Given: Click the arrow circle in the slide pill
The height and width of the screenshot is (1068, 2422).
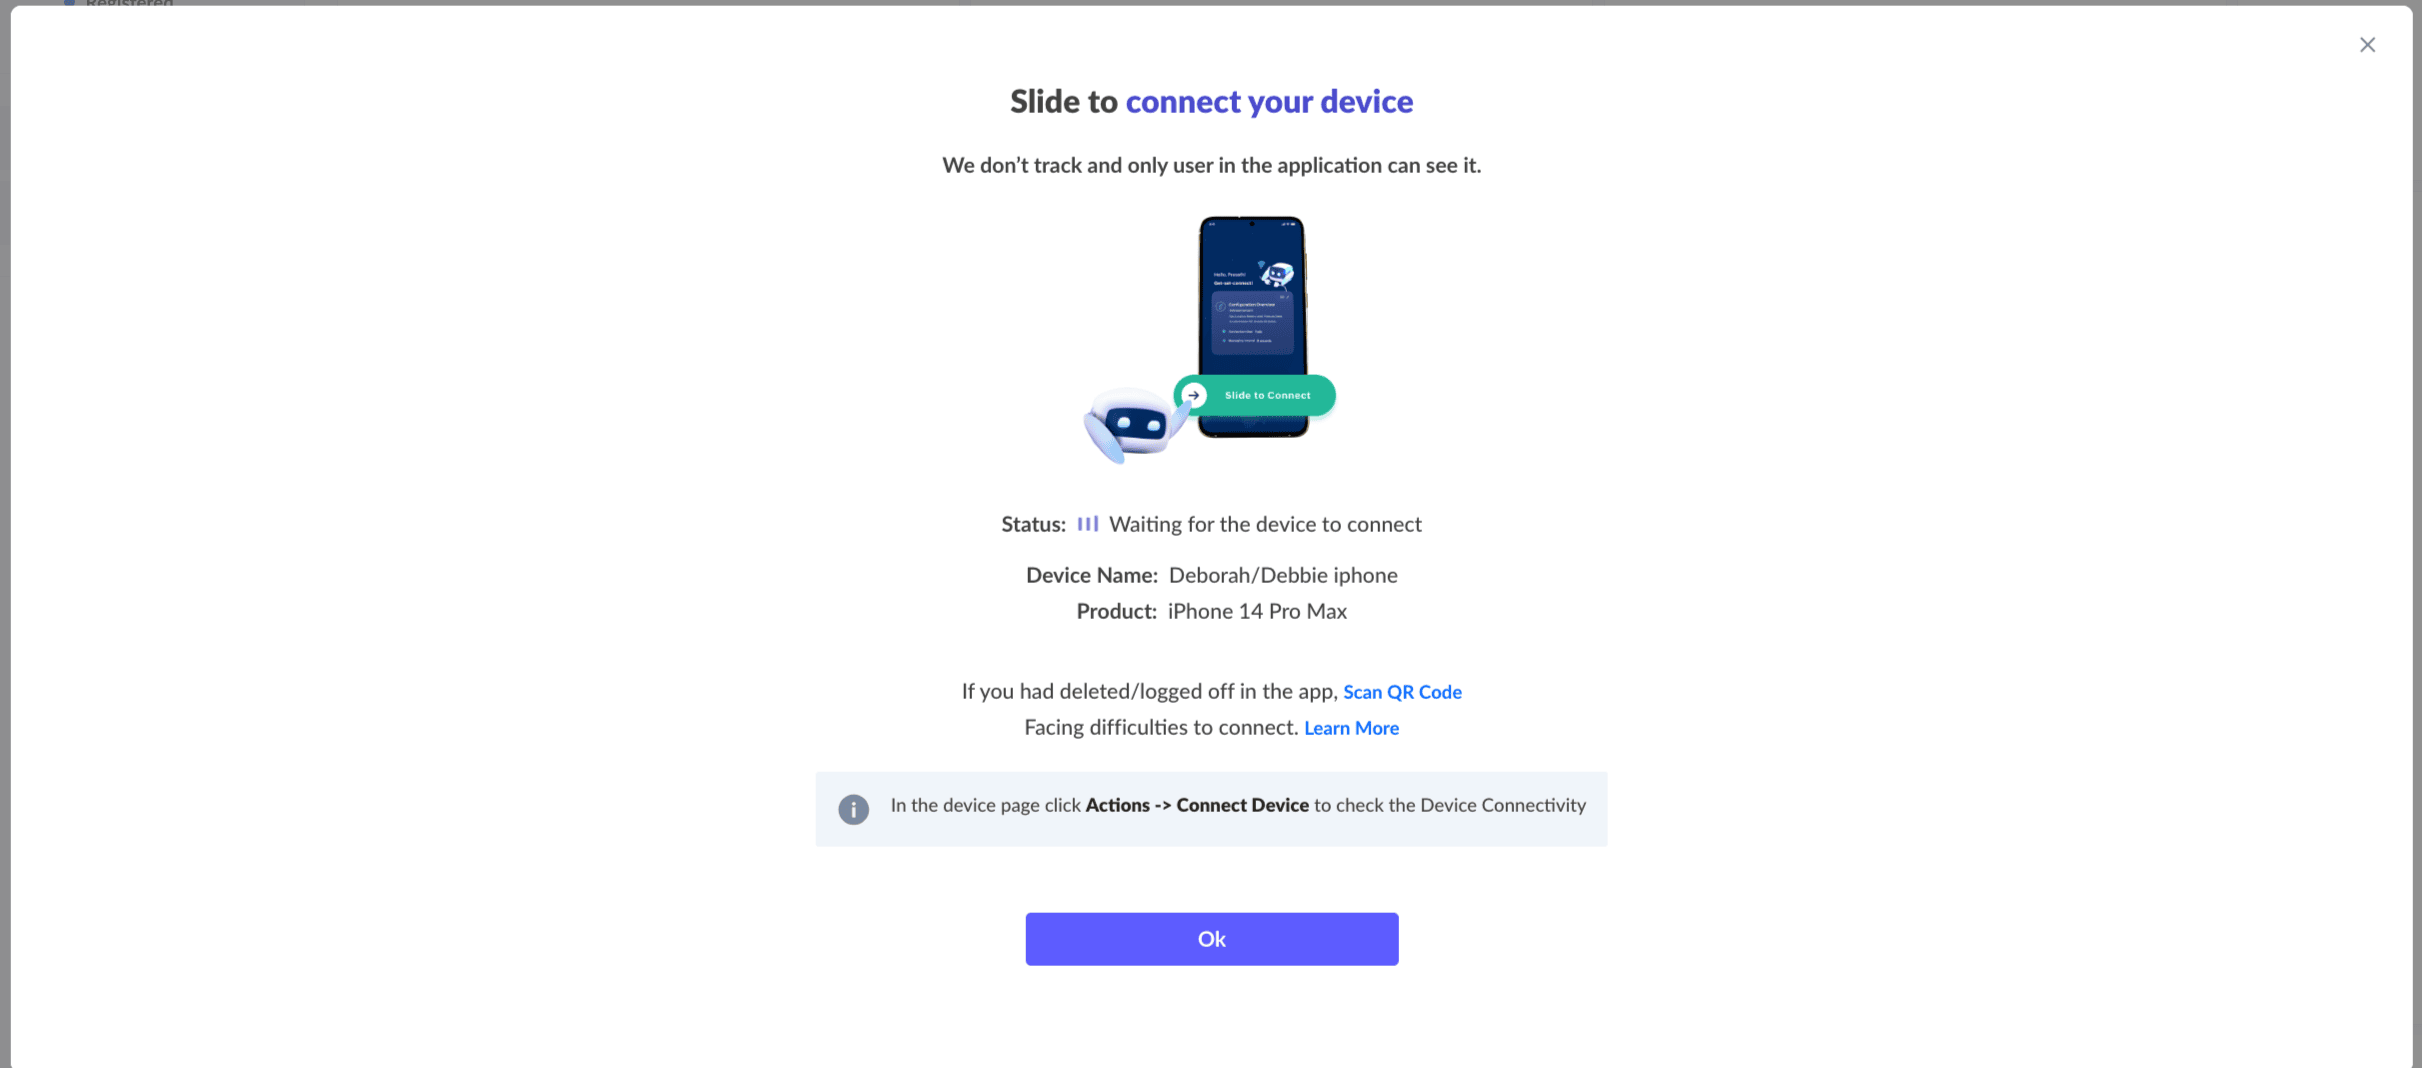Looking at the screenshot, I should point(1194,395).
